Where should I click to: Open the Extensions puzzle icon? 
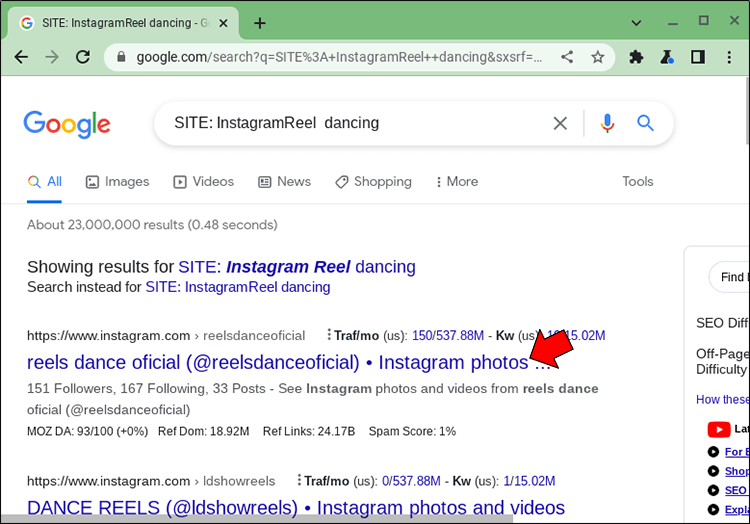[636, 57]
